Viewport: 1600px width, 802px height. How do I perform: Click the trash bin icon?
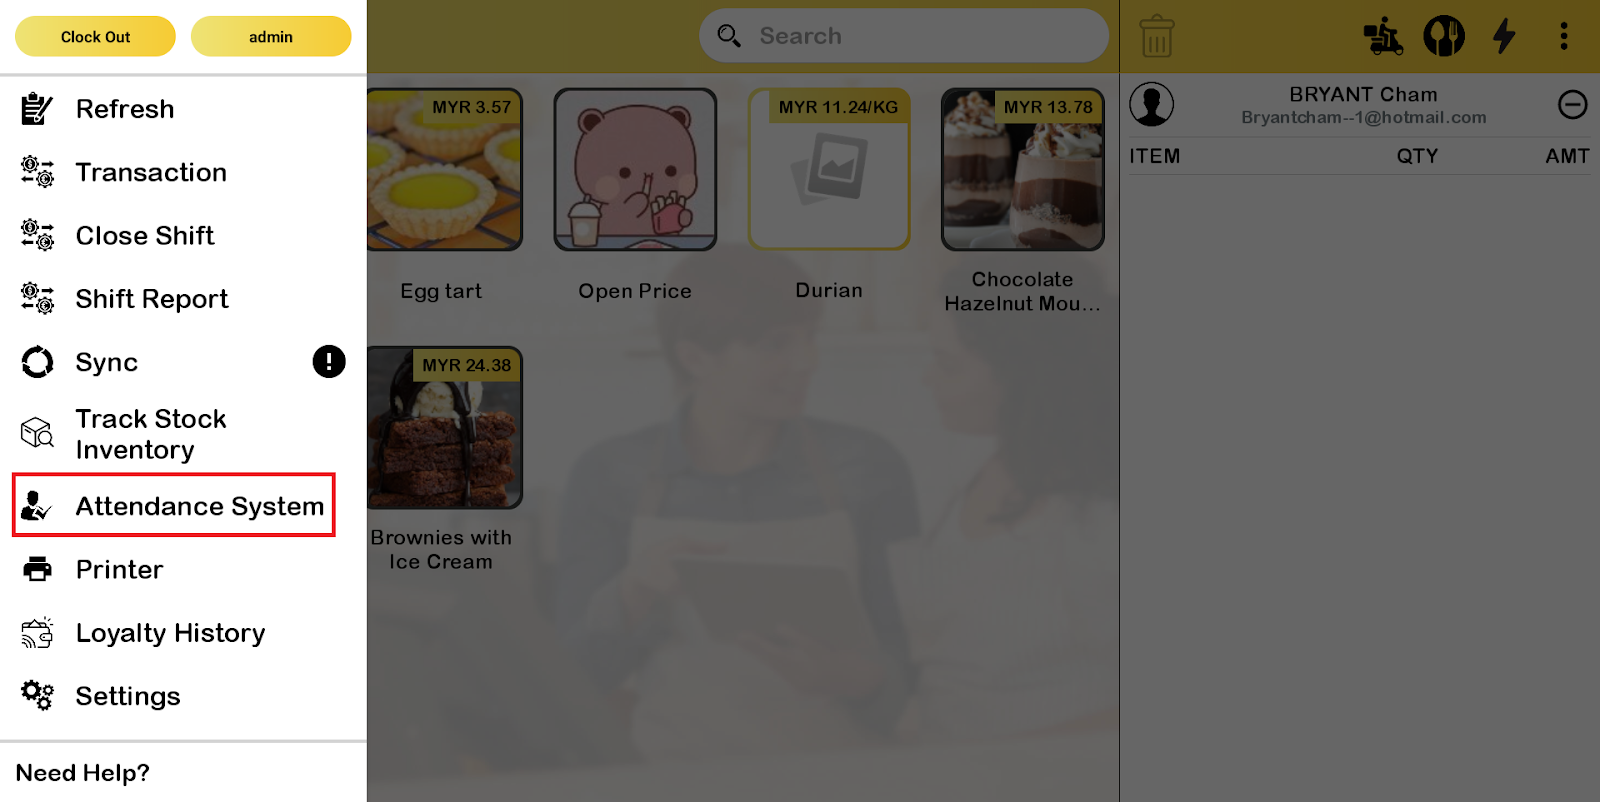coord(1157,37)
